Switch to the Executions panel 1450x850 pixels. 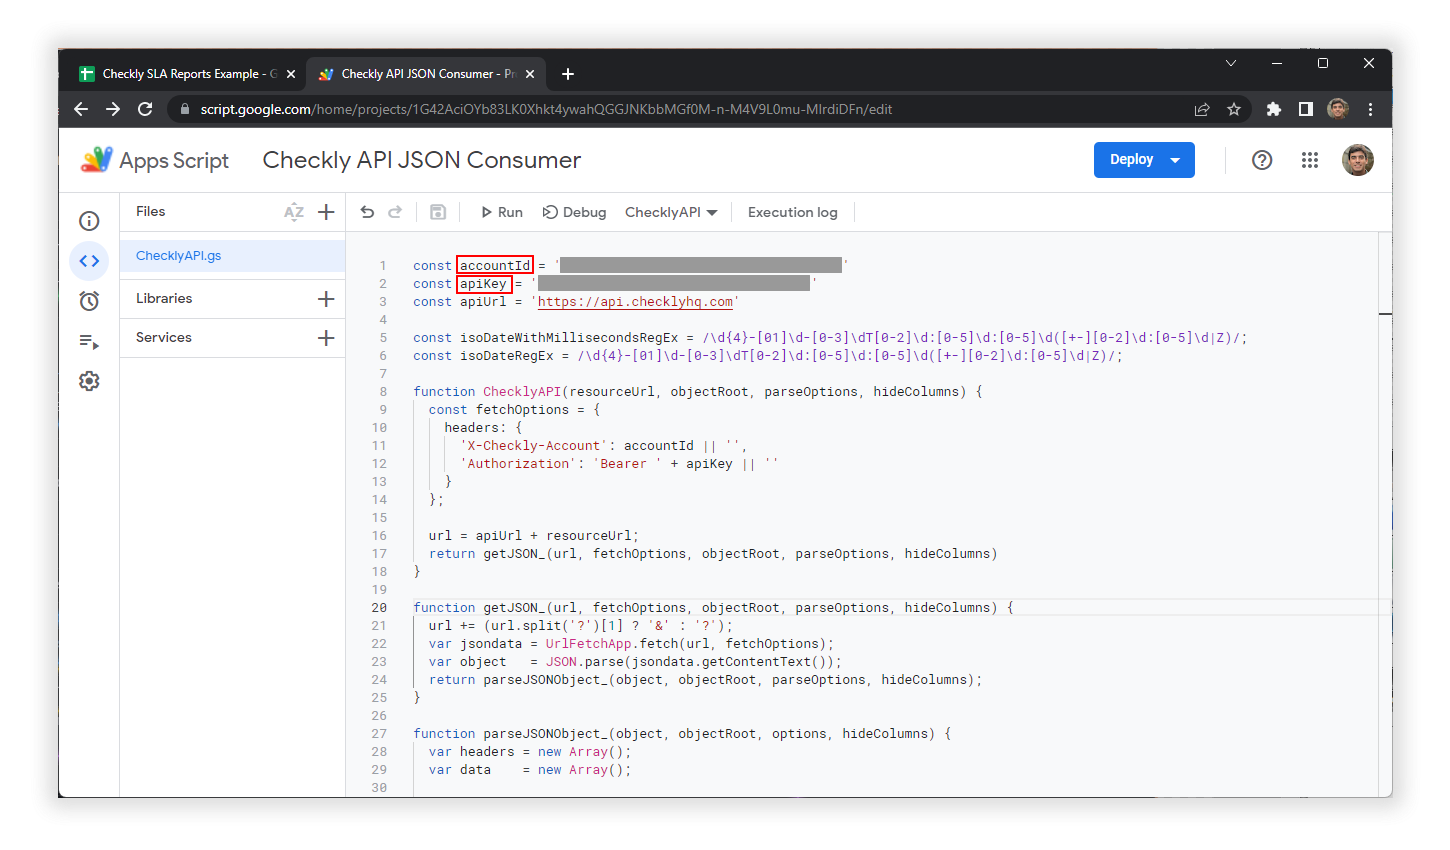(x=89, y=341)
